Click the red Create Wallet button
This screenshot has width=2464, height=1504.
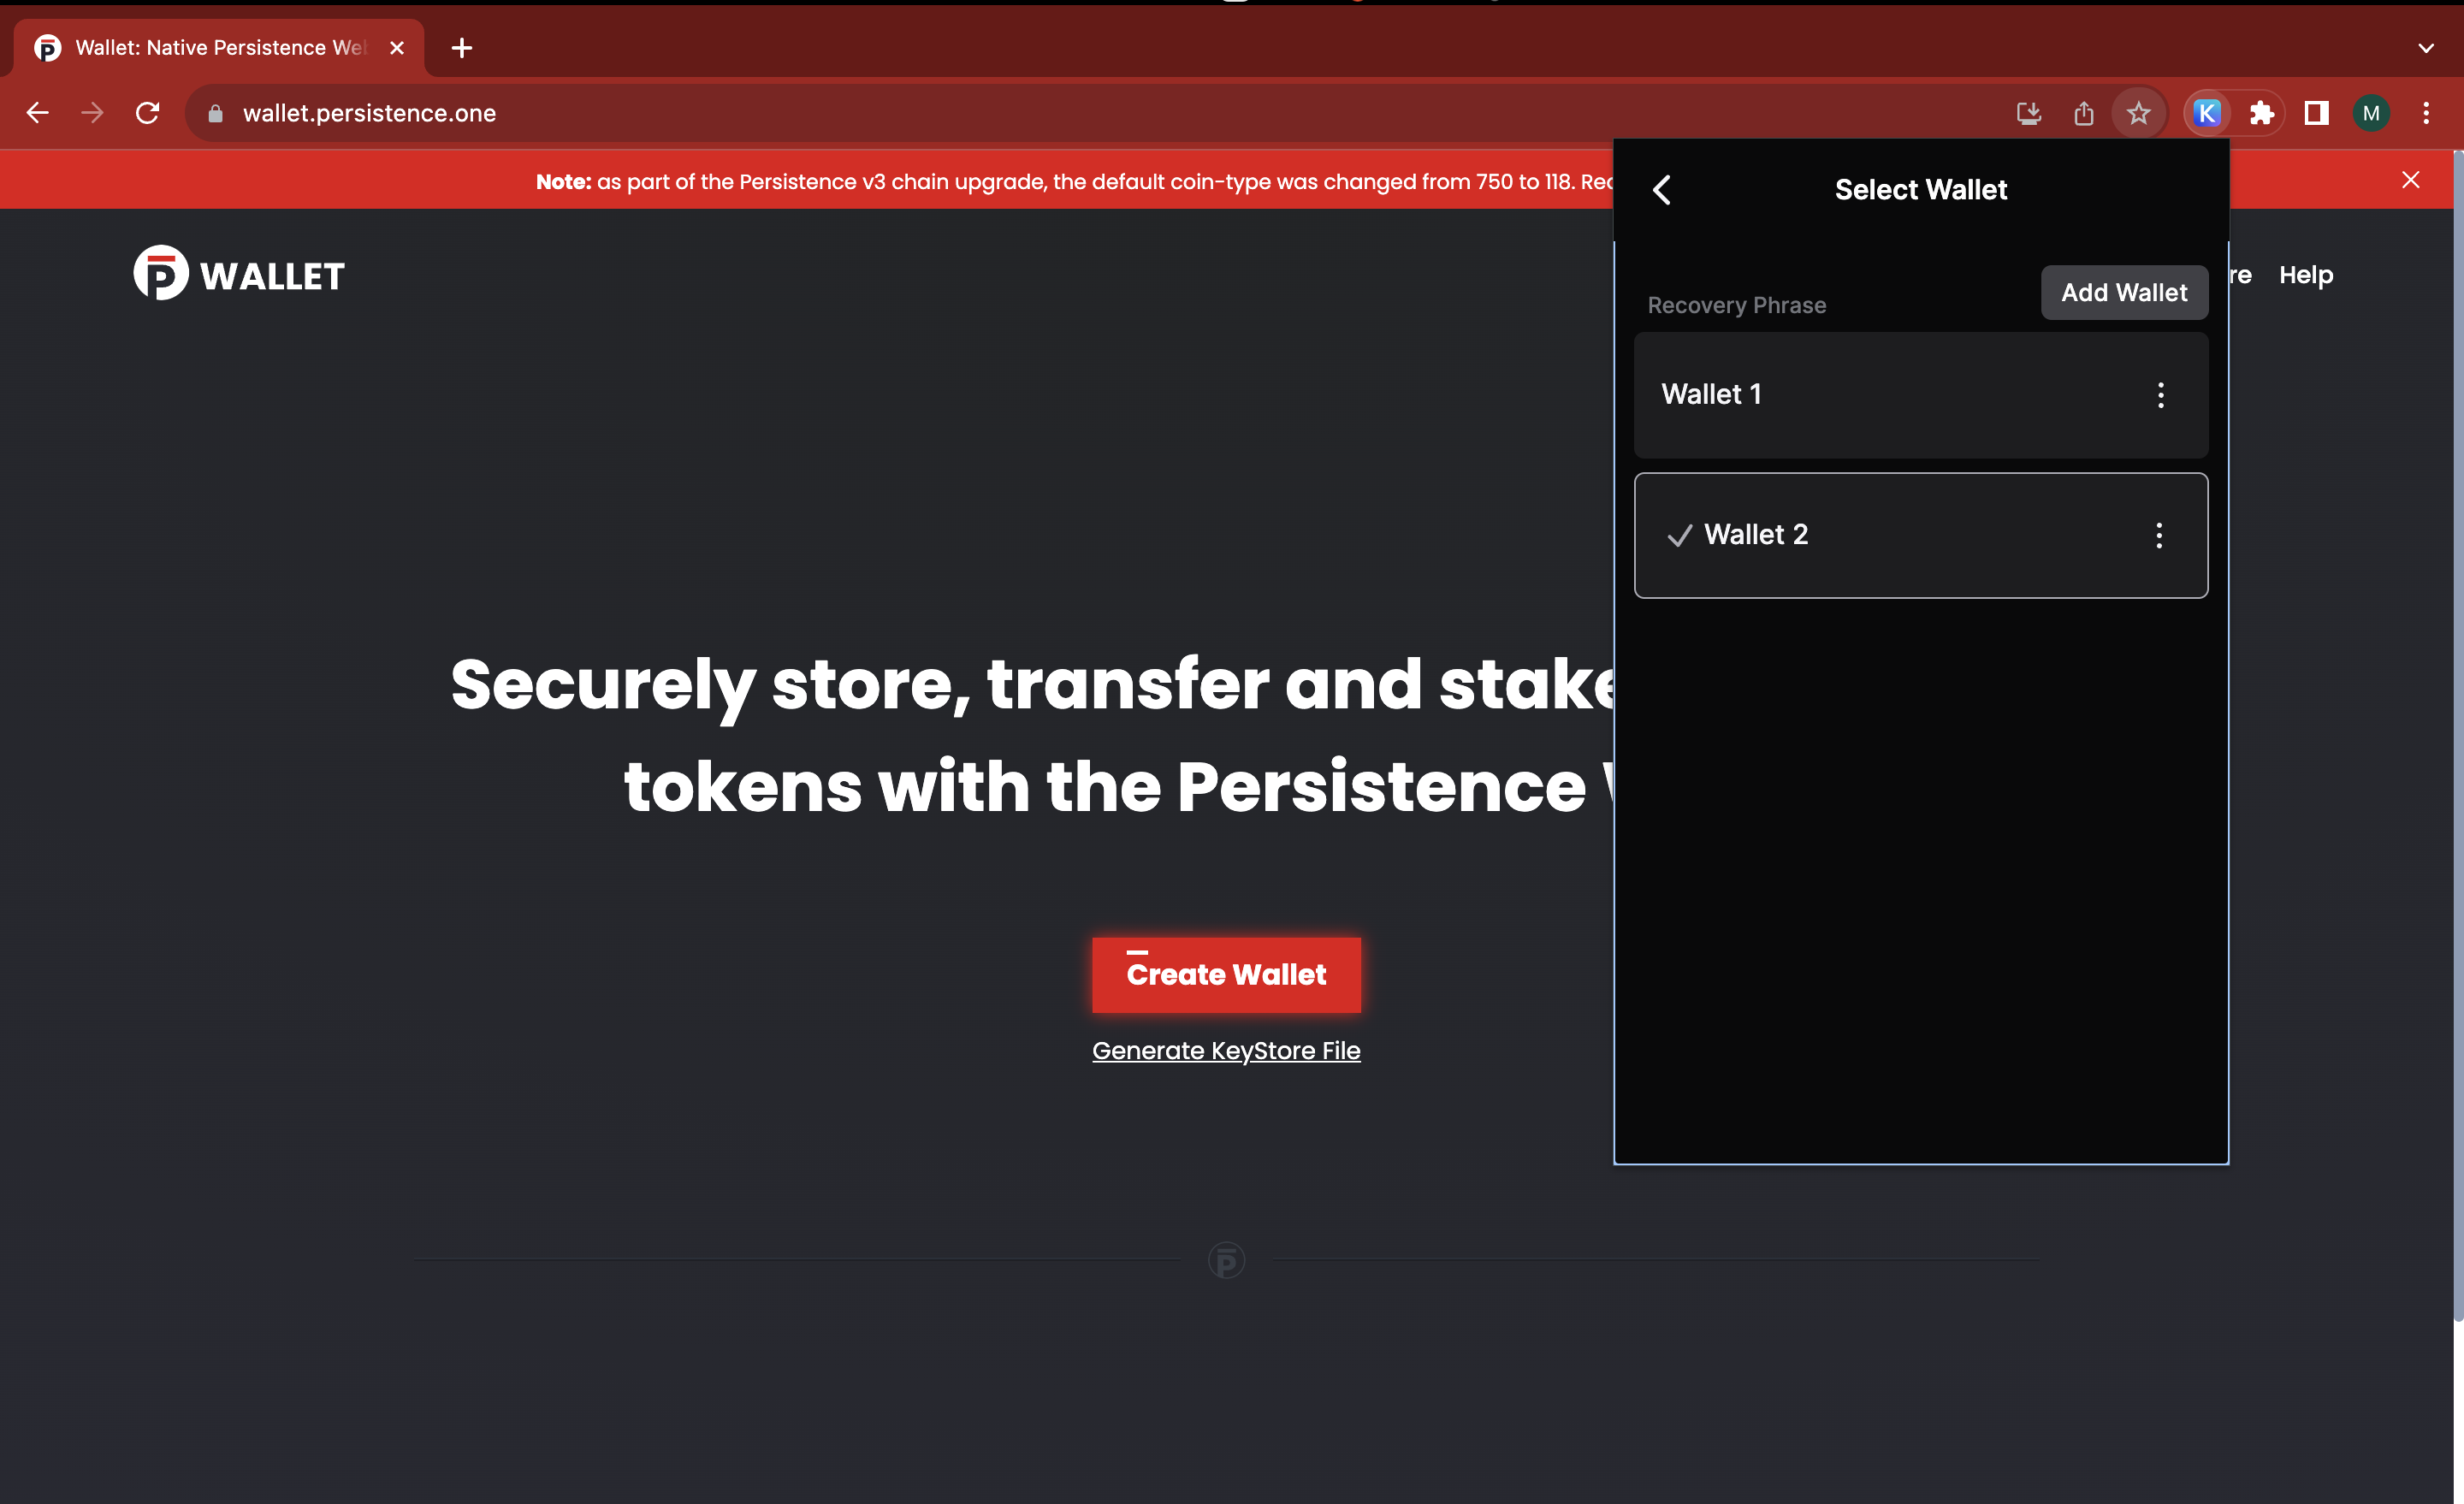tap(1226, 974)
